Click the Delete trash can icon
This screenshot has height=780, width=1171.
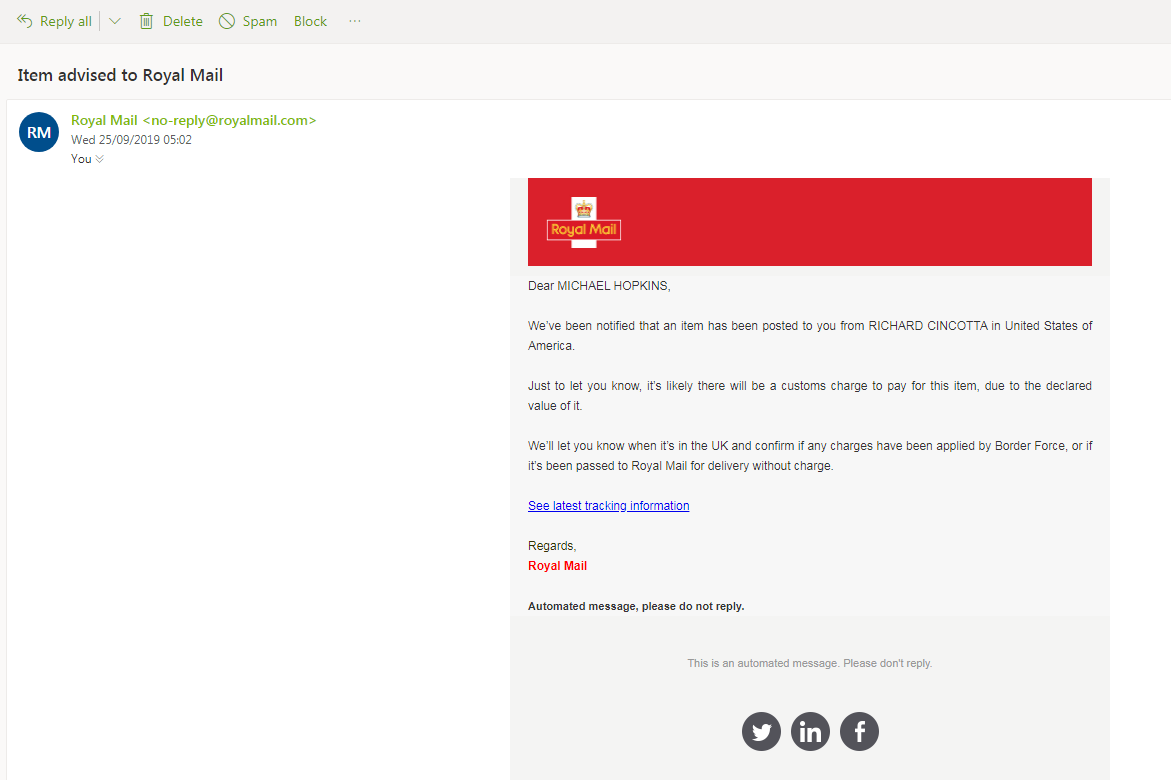tap(147, 21)
